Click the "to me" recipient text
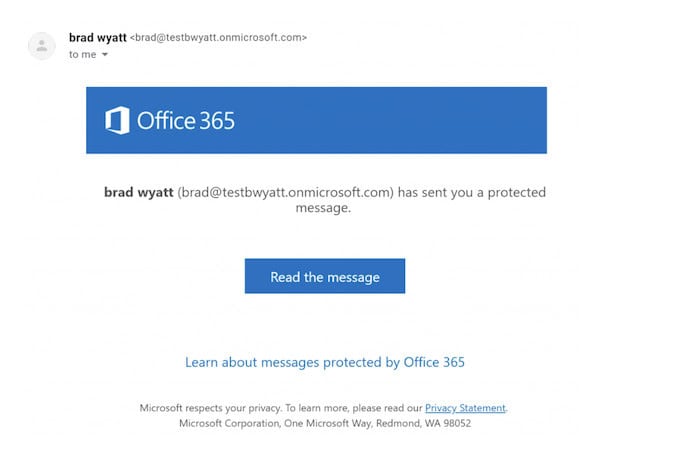Screen dimensions: 700x450 [x=83, y=54]
